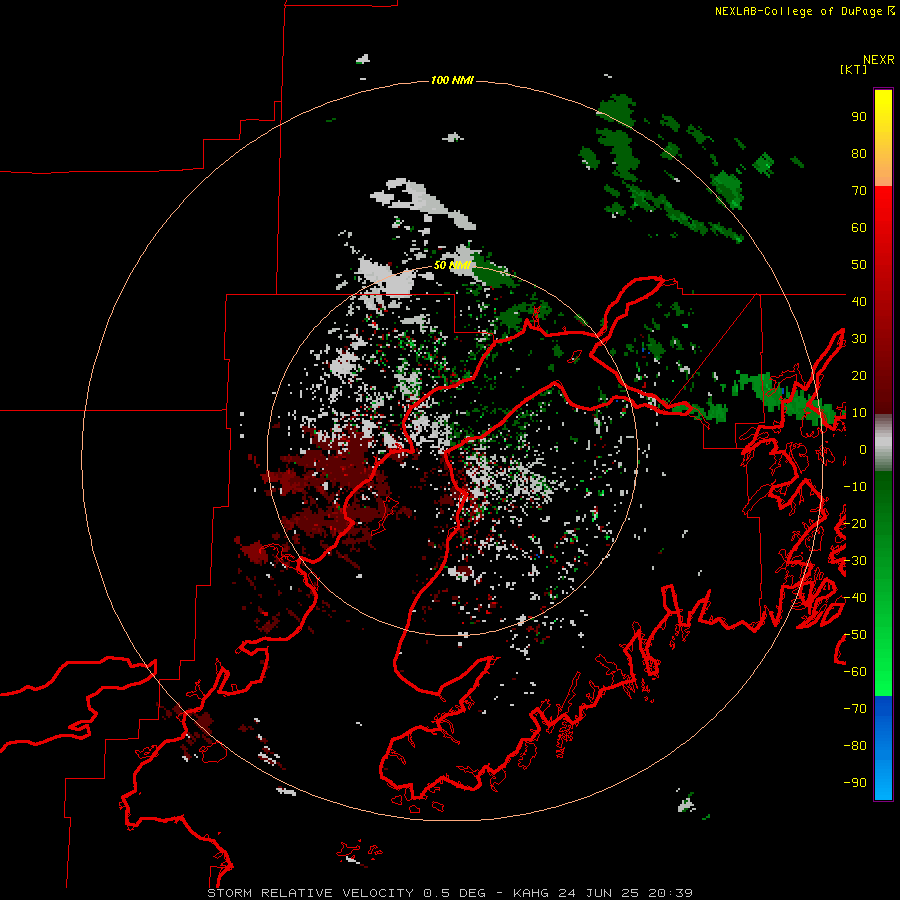Click the 10 value on velocity scale
The width and height of the screenshot is (900, 900).
tap(859, 413)
